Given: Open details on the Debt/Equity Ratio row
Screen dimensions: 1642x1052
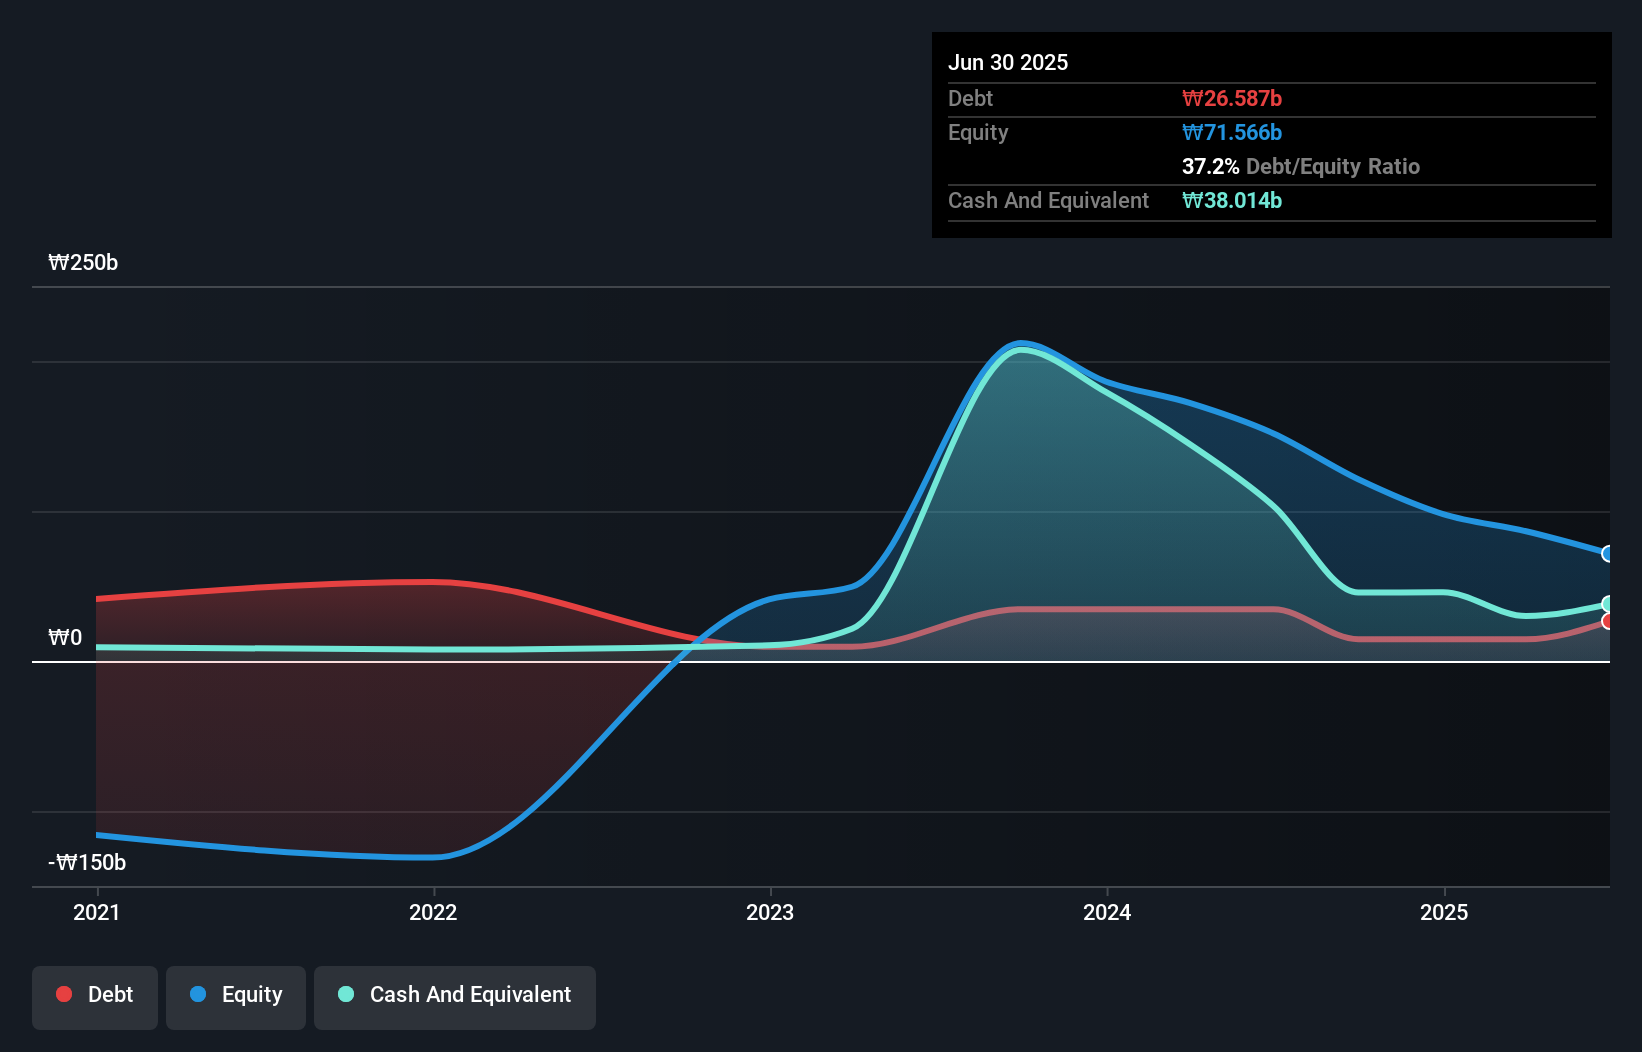Looking at the screenshot, I should tap(1301, 166).
